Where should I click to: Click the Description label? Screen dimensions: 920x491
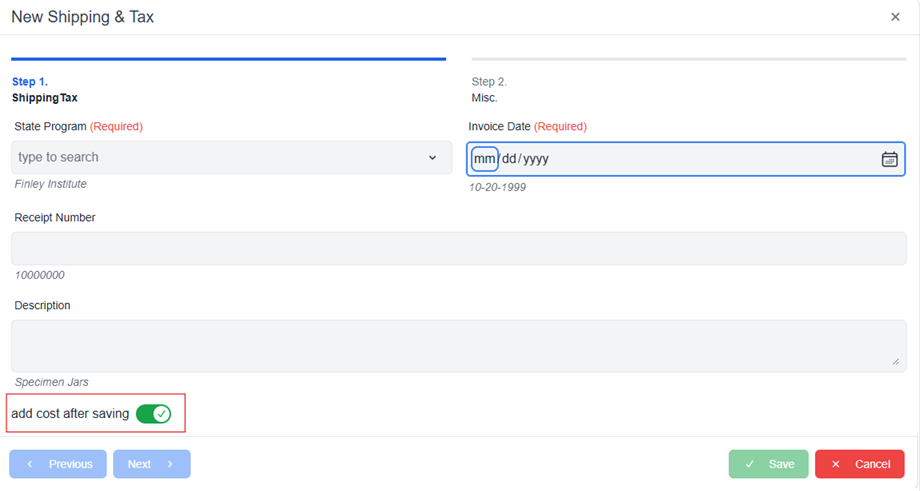point(42,306)
